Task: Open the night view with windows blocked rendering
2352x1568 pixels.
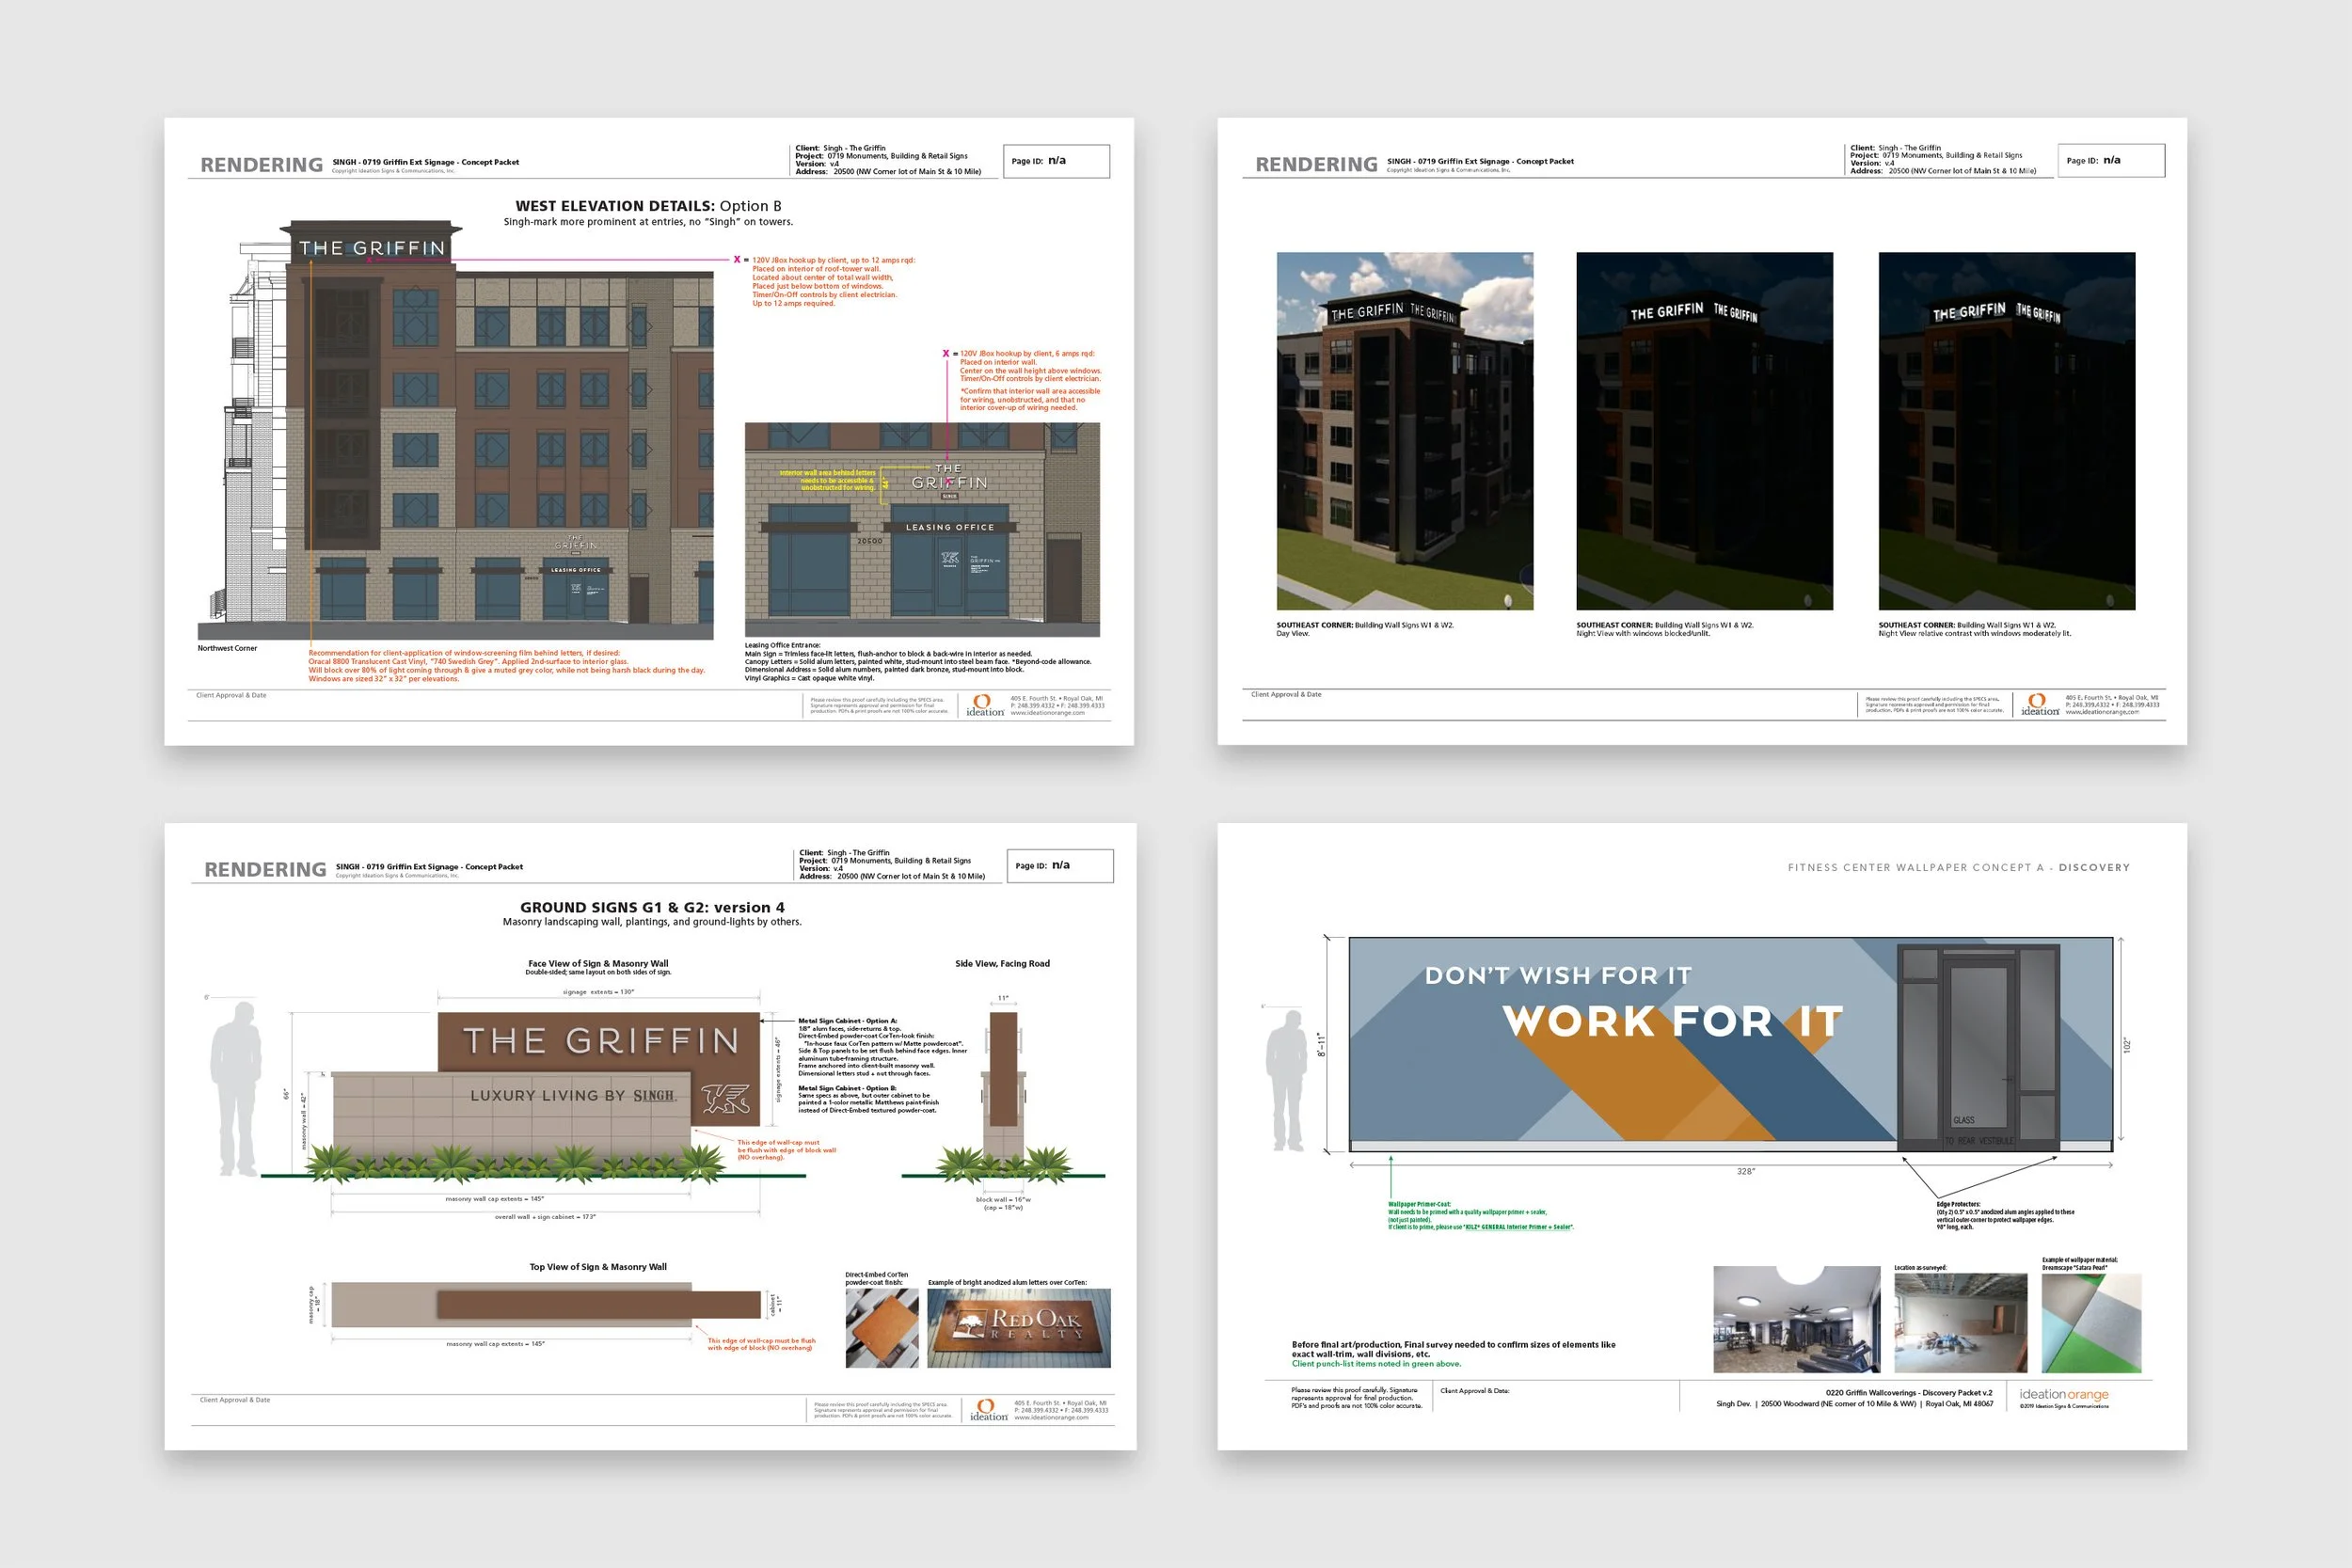Action: pos(1704,431)
